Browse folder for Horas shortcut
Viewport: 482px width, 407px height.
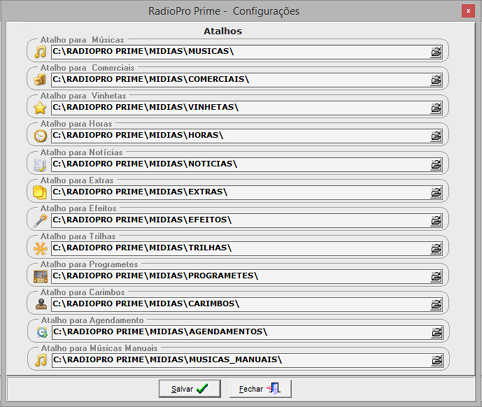click(436, 136)
